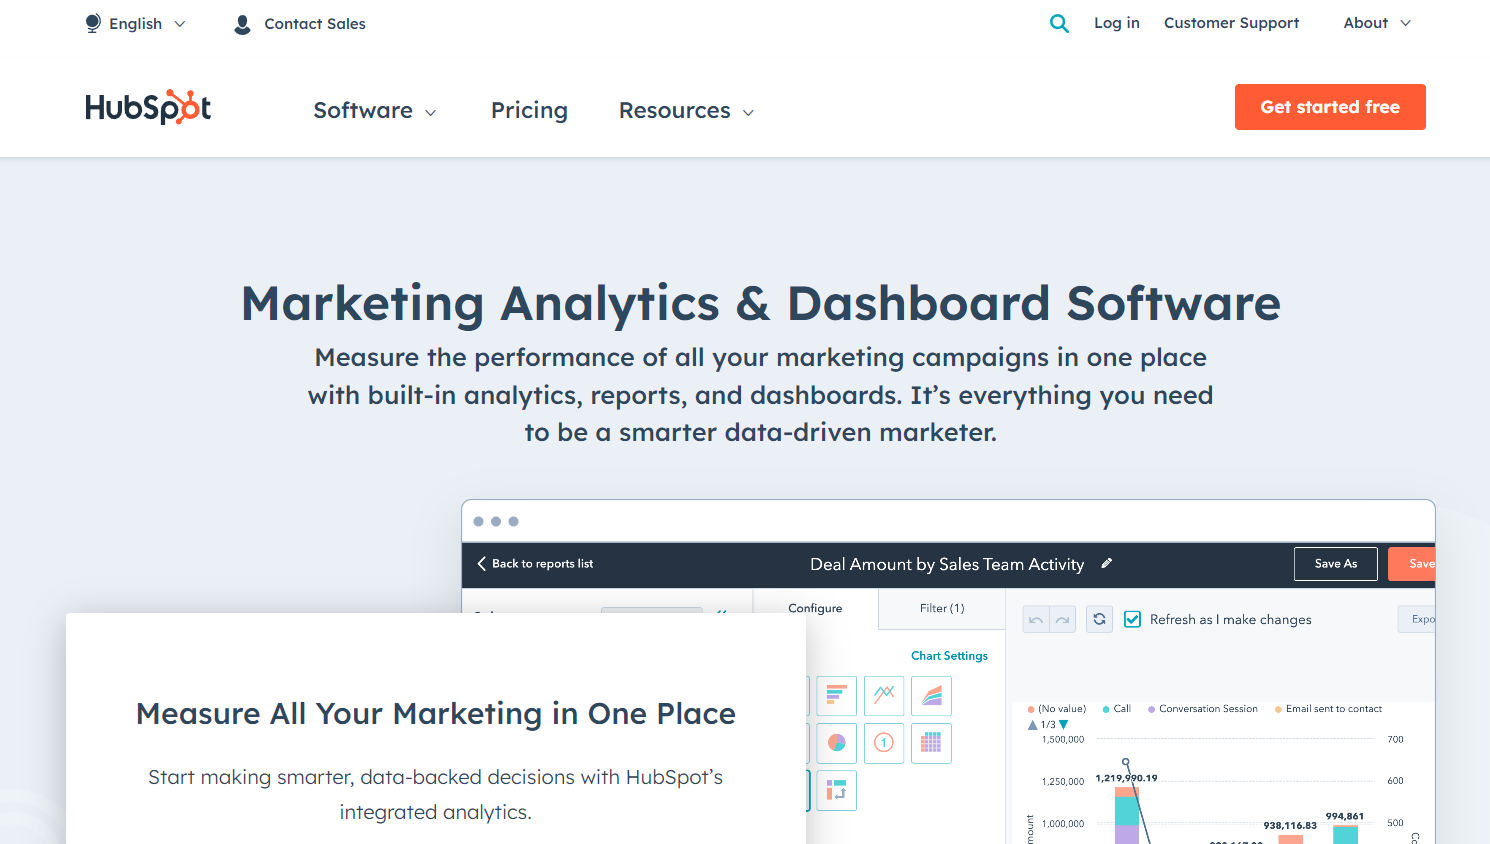This screenshot has width=1490, height=844.
Task: Select the area chart type icon
Action: click(931, 695)
